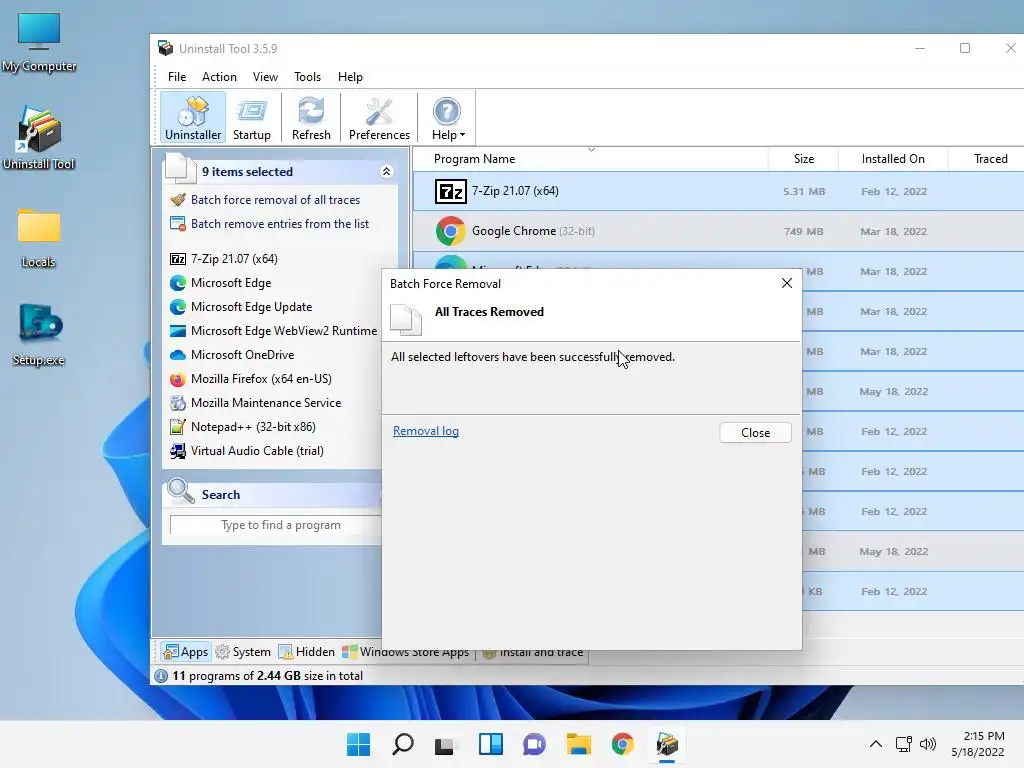1024x768 pixels.
Task: Click the 749 MB size cell
Action: [803, 231]
